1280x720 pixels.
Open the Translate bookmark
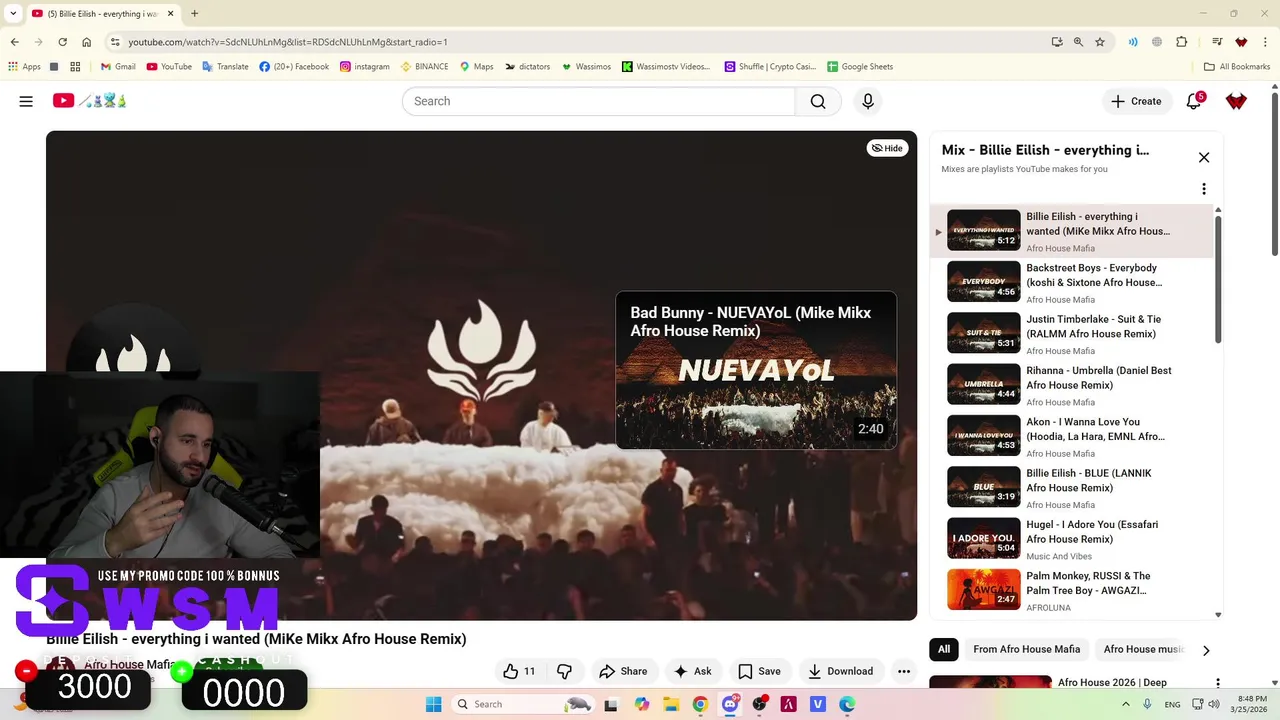(225, 67)
